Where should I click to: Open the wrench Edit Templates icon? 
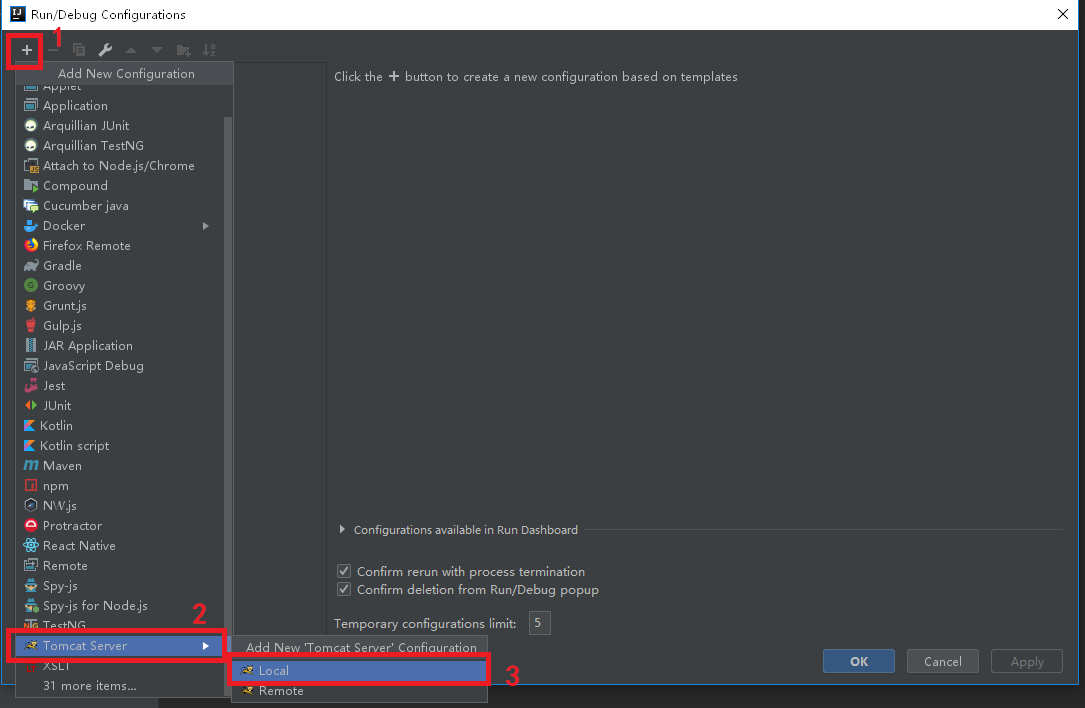[105, 50]
